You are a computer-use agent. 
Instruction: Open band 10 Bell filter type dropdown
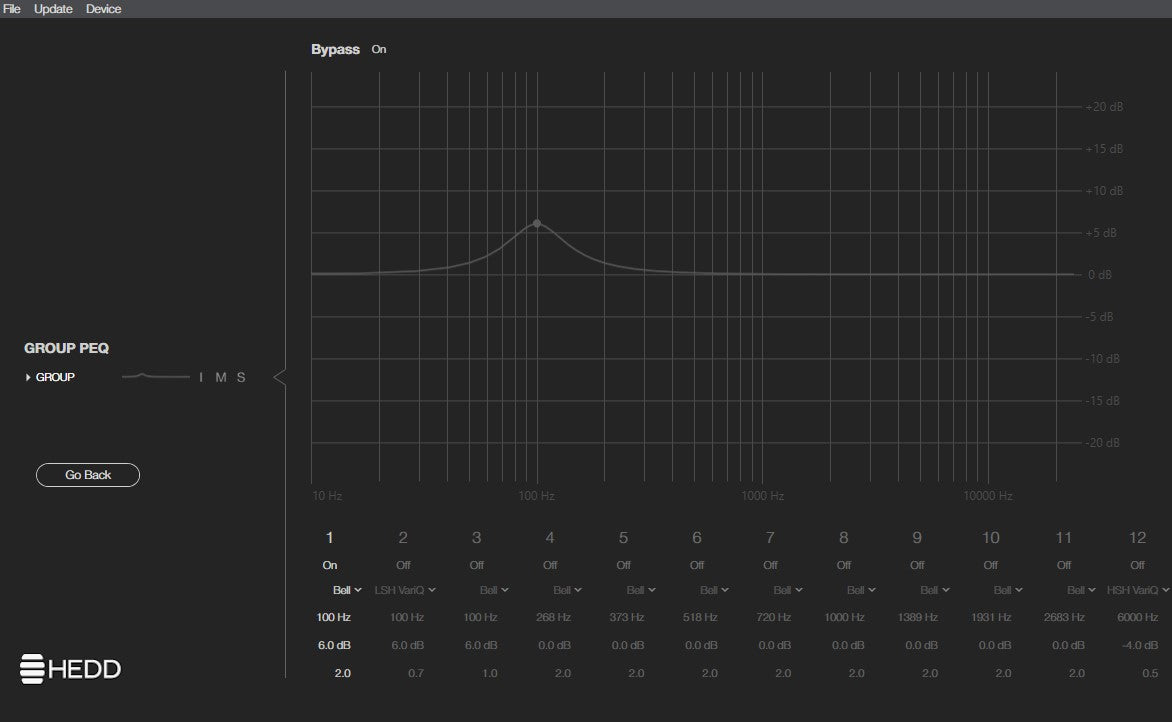1008,590
